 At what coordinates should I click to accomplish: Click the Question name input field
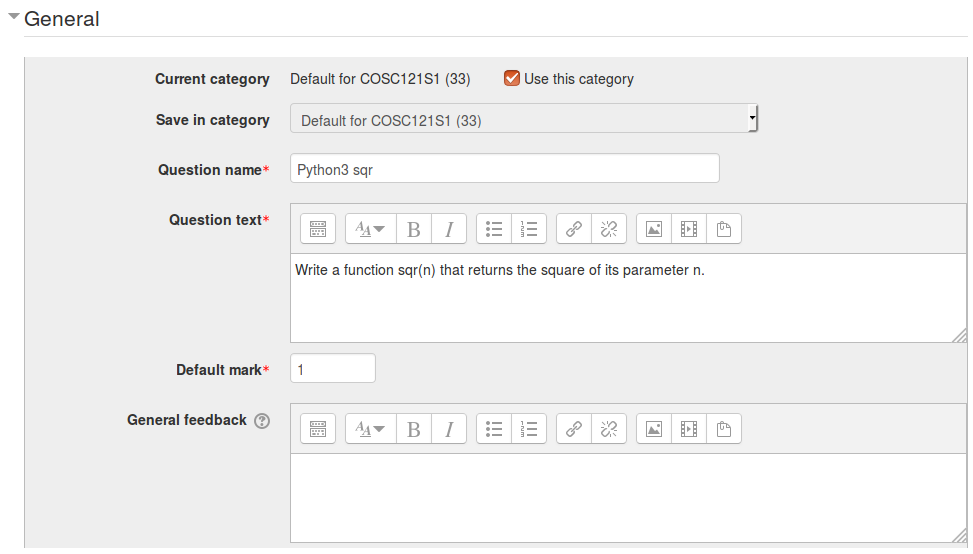[504, 169]
